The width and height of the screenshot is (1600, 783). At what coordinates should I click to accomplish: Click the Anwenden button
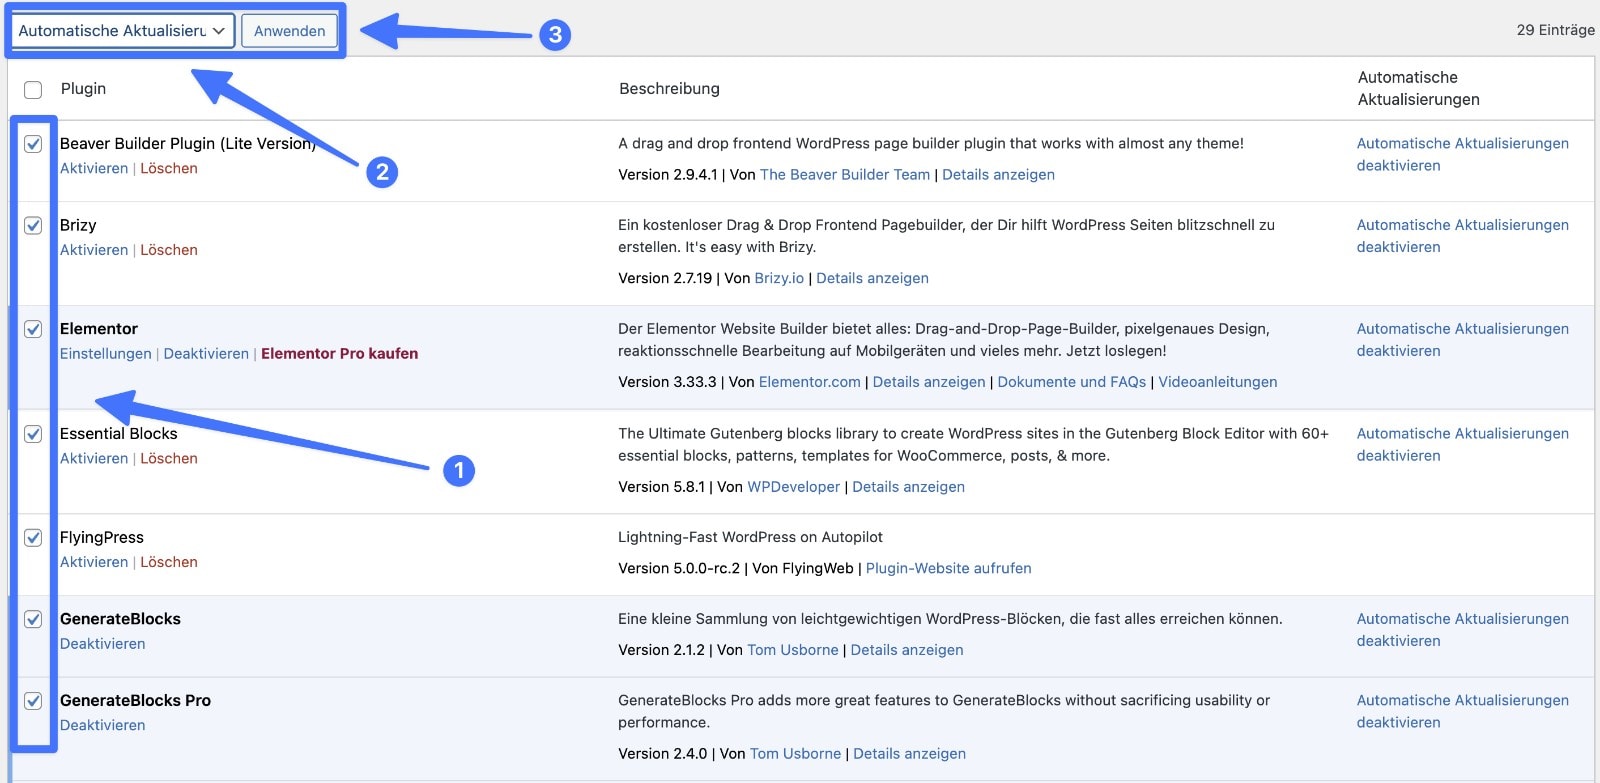click(x=290, y=31)
